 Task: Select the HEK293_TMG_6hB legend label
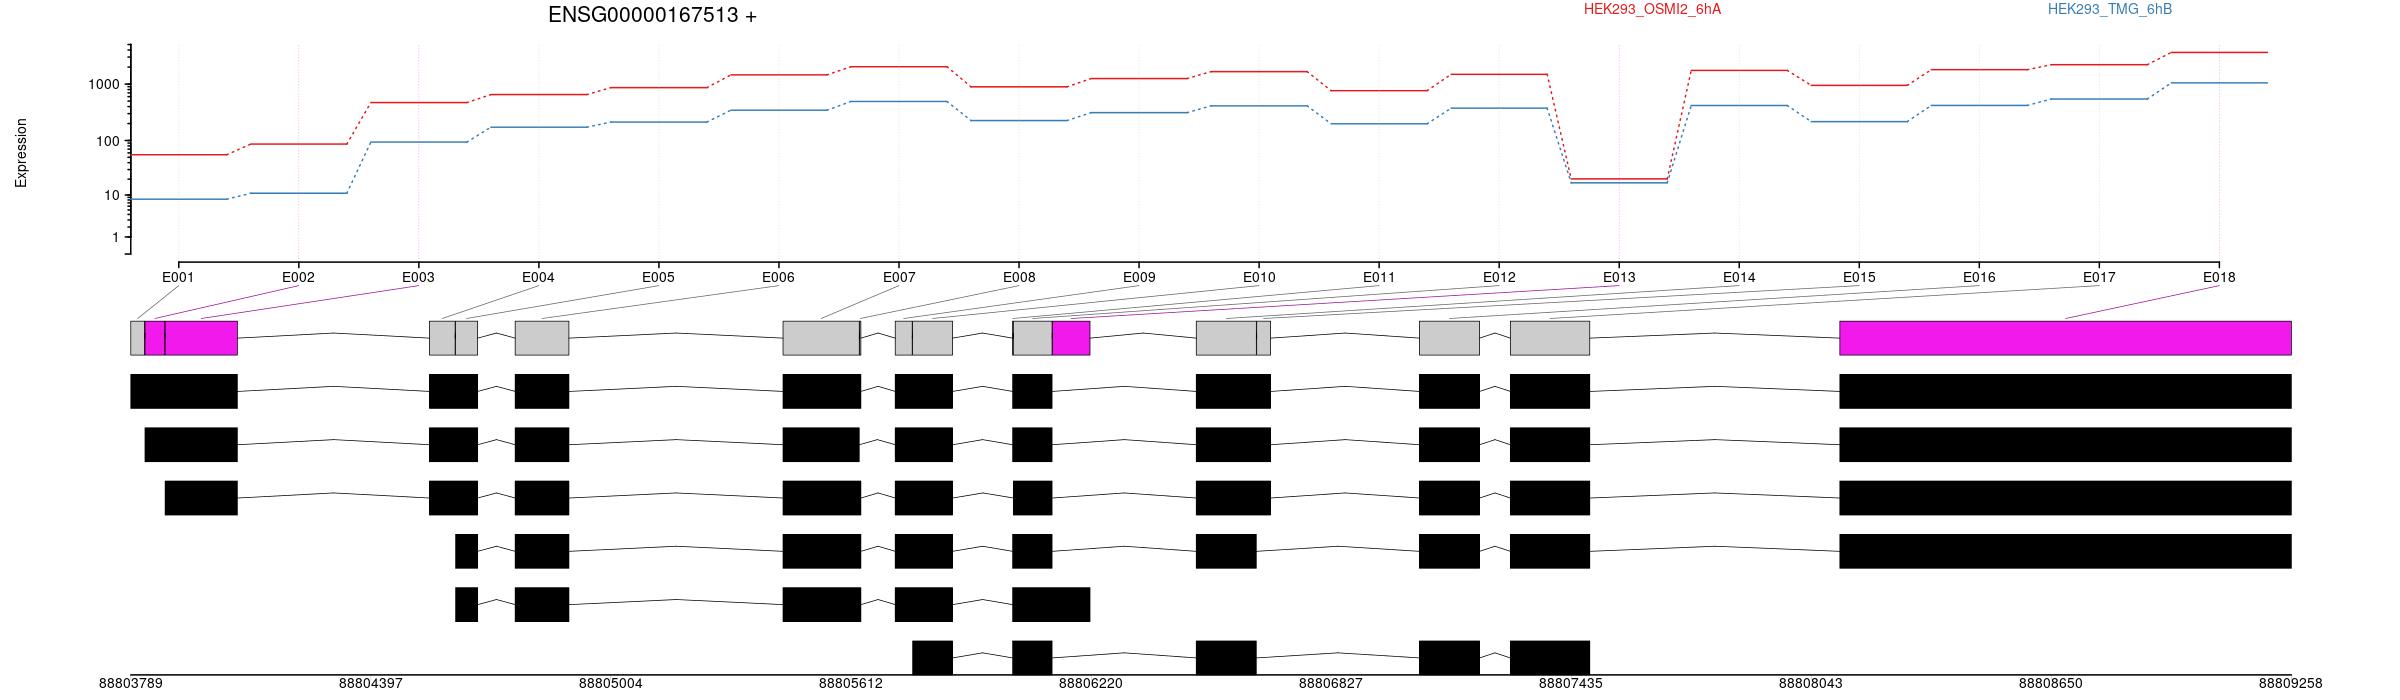coord(2109,9)
